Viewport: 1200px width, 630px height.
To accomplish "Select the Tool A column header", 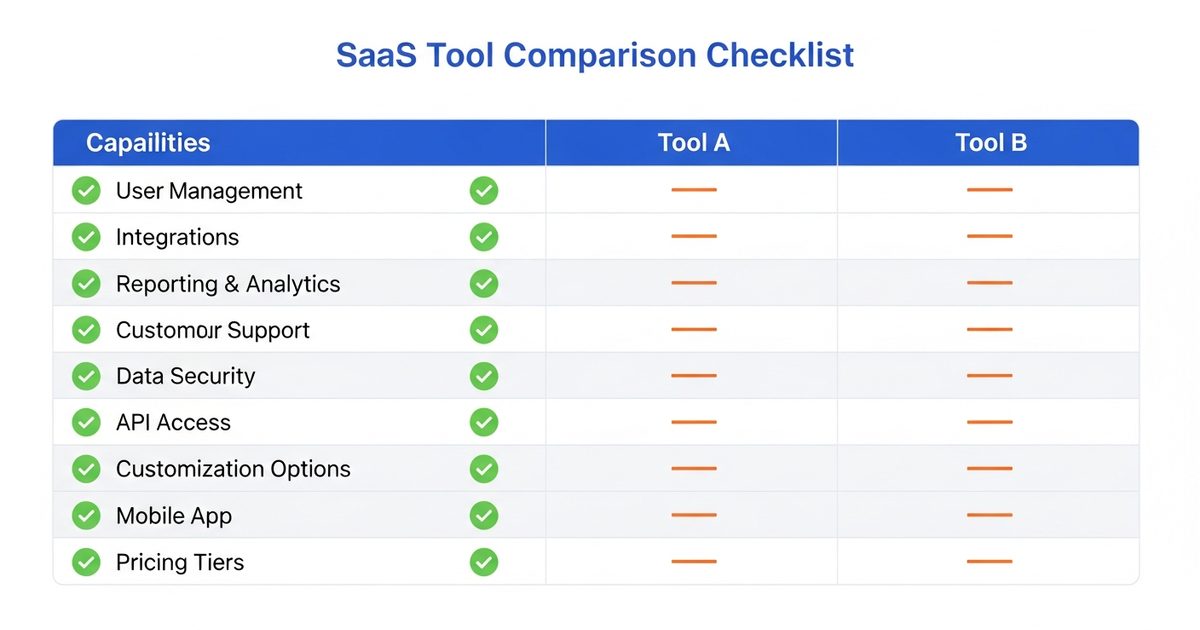I will pyautogui.click(x=693, y=143).
